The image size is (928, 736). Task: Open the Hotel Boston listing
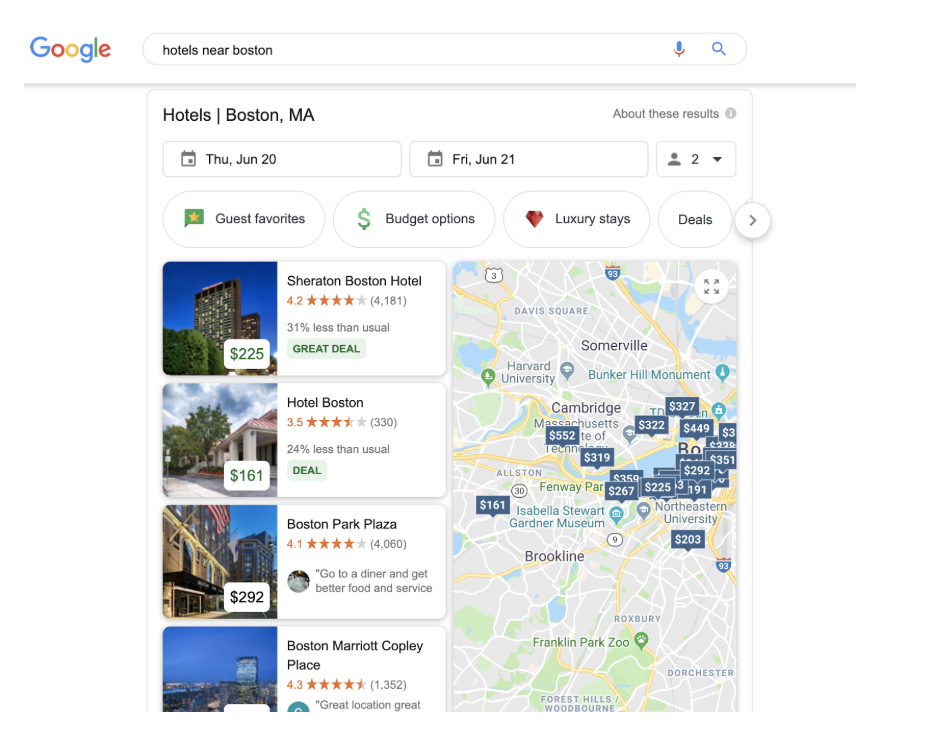pyautogui.click(x=304, y=440)
